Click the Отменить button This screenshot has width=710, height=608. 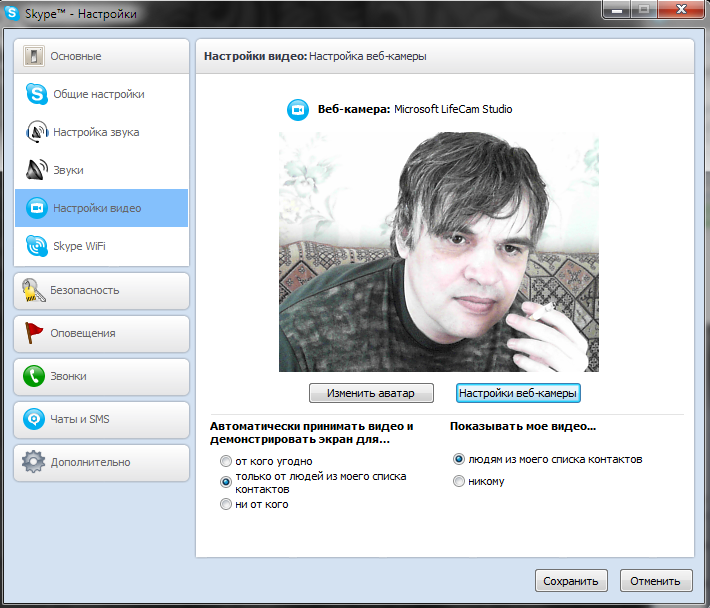pos(656,581)
